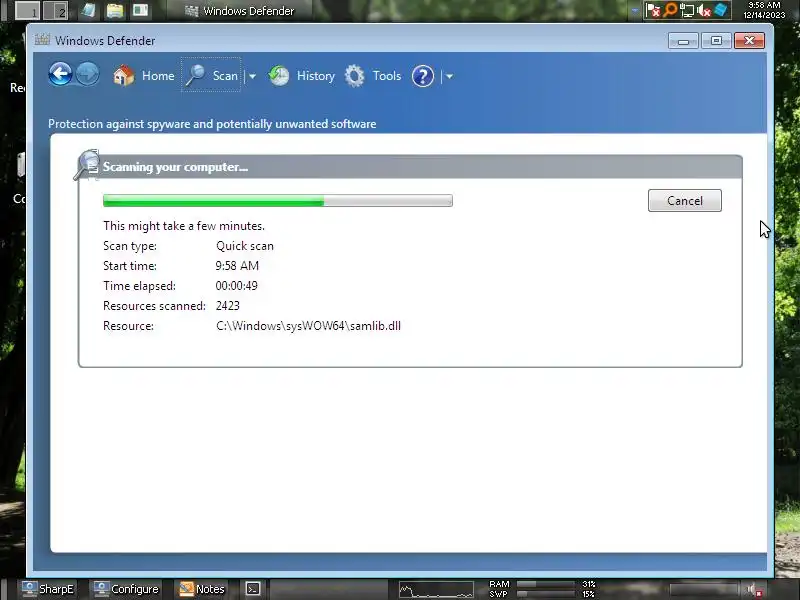The height and width of the screenshot is (600, 800).
Task: Cancel the running quick scan
Action: 685,201
